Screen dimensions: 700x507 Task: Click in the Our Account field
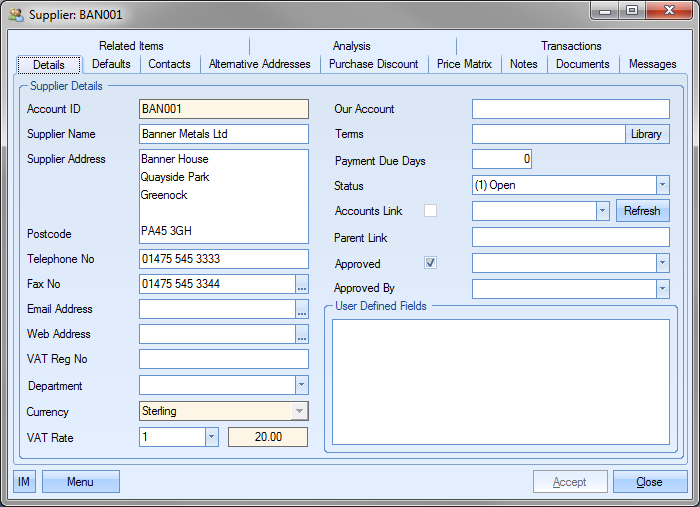click(x=570, y=109)
